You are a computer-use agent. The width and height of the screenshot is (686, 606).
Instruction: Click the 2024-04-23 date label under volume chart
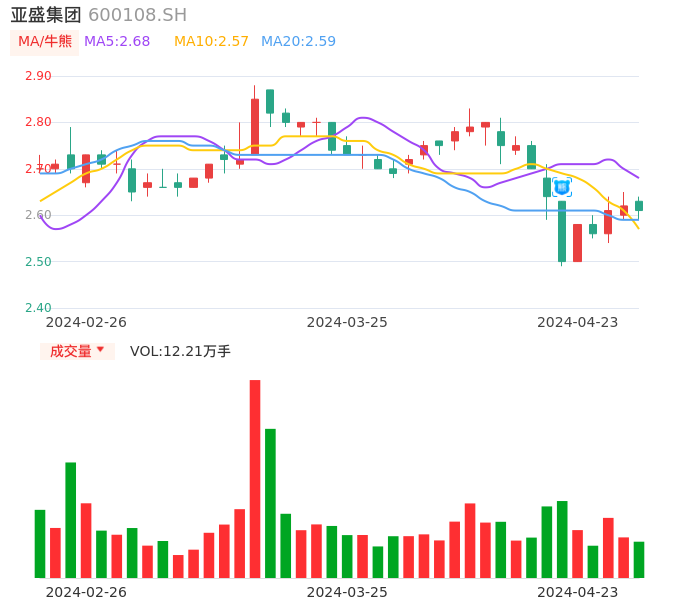pos(578,591)
